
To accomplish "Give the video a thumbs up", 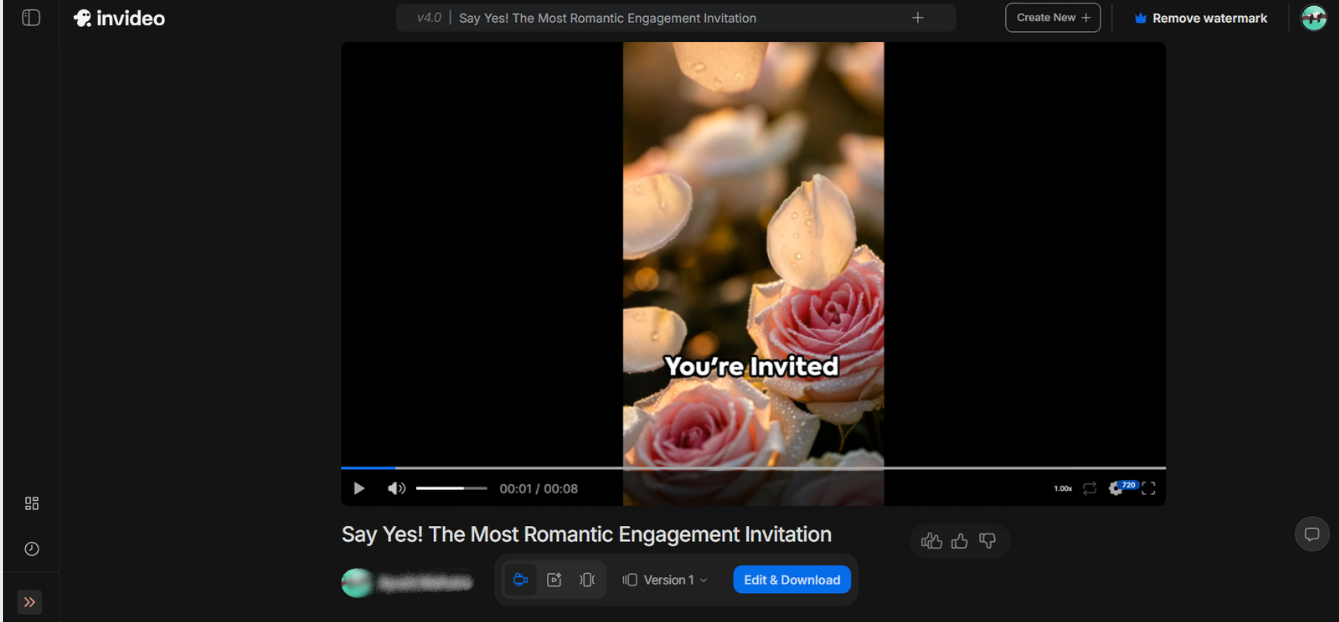I will (x=959, y=540).
